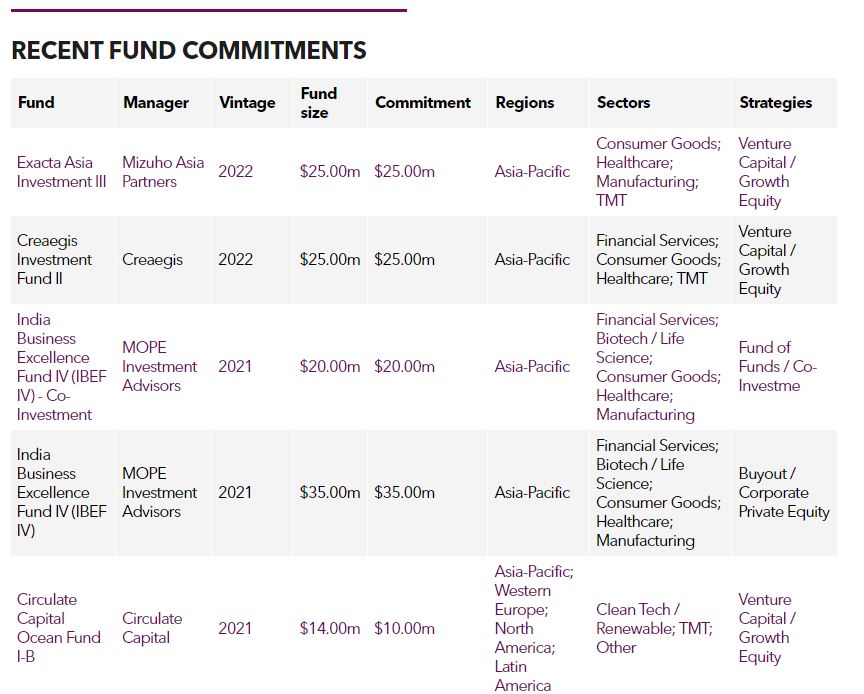This screenshot has height=694, width=864.
Task: Sort by the Commitment column header
Action: coord(422,102)
